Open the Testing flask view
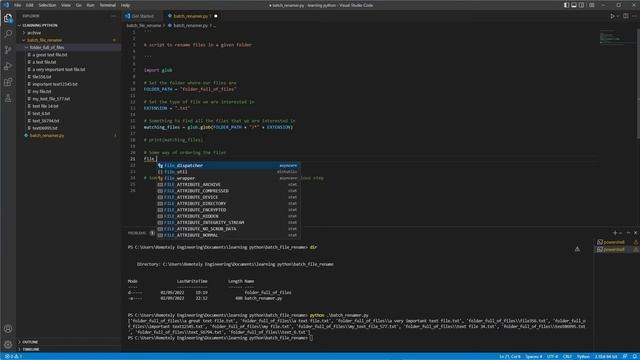This screenshot has height=360, width=640. pyautogui.click(x=8, y=98)
